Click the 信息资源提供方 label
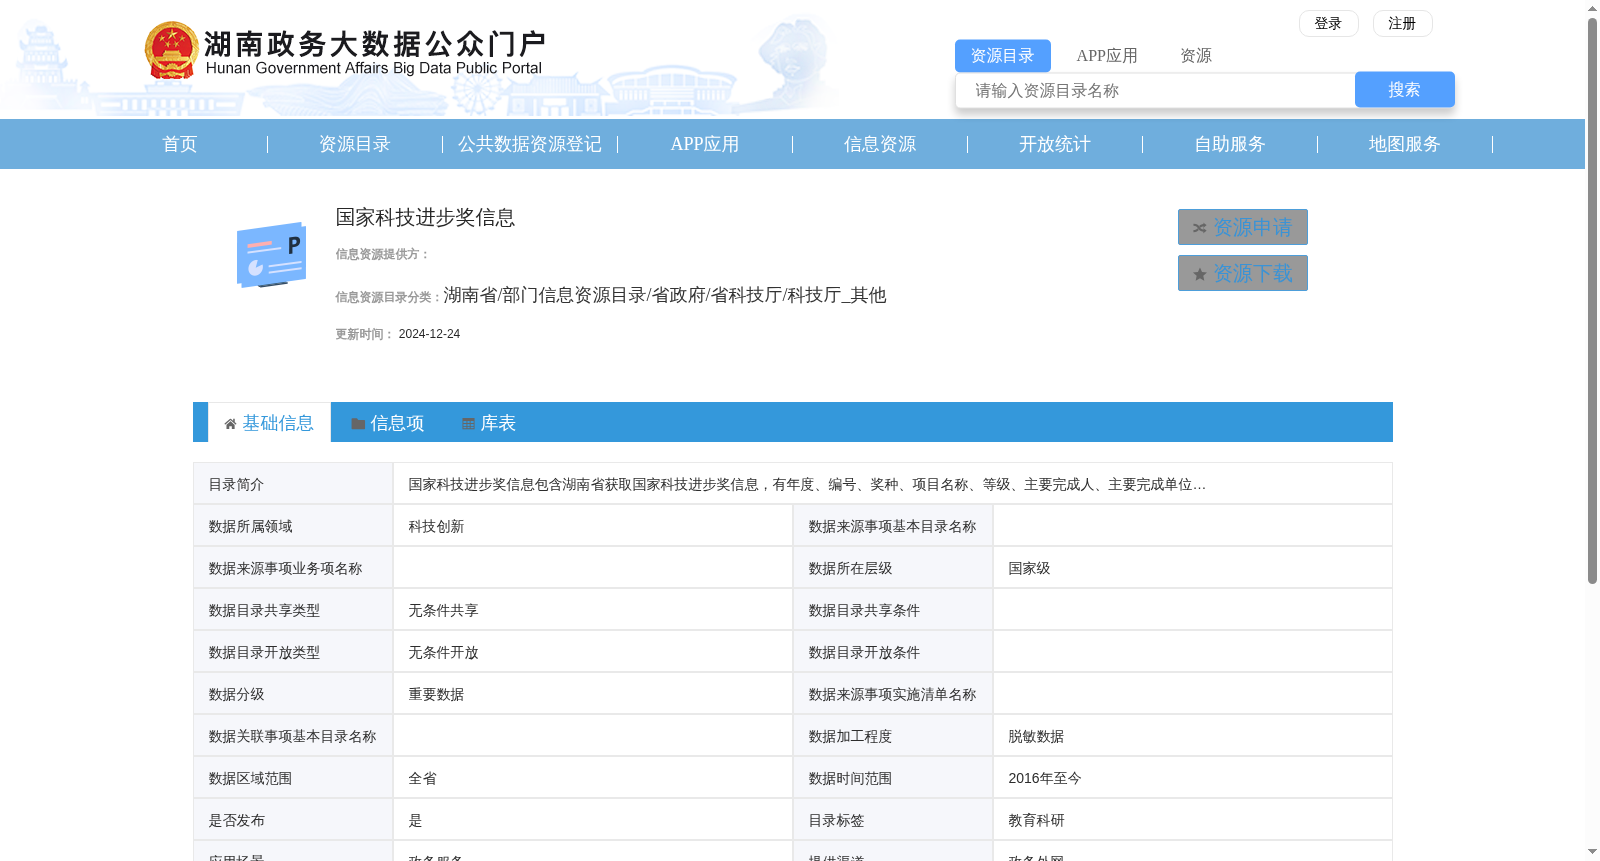Viewport: 1600px width, 861px height. (x=382, y=254)
